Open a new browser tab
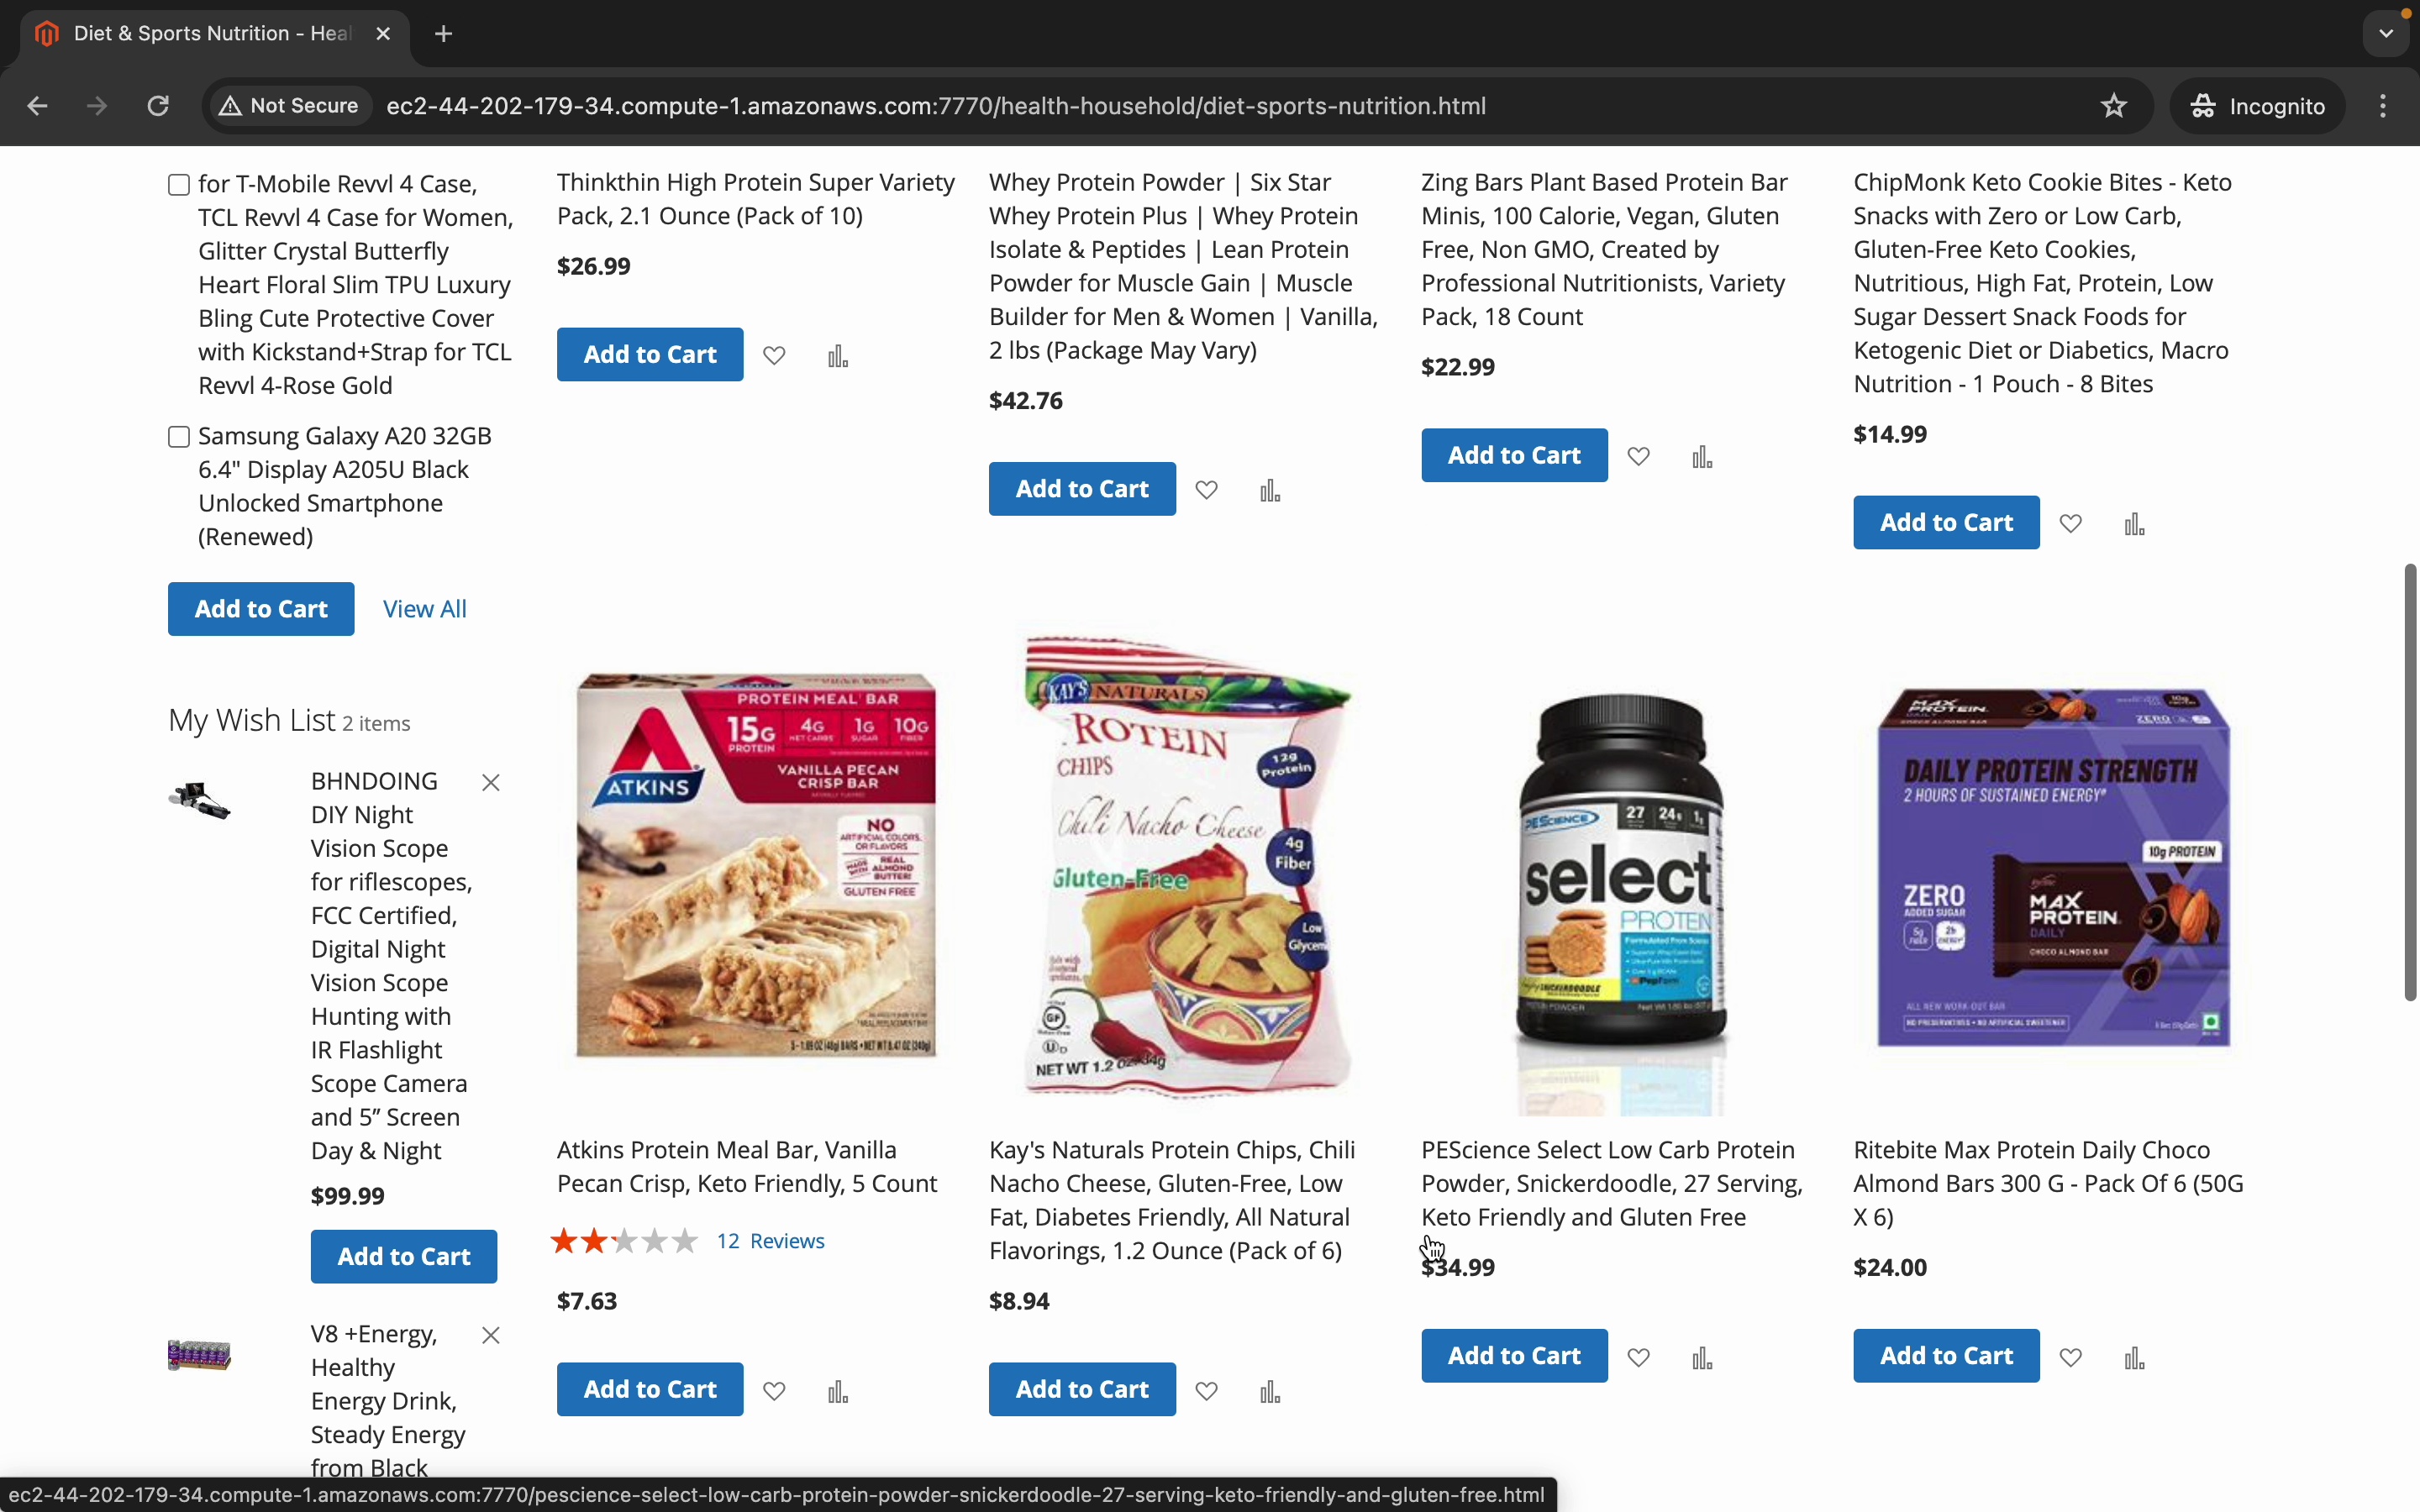The image size is (2420, 1512). pyautogui.click(x=444, y=34)
